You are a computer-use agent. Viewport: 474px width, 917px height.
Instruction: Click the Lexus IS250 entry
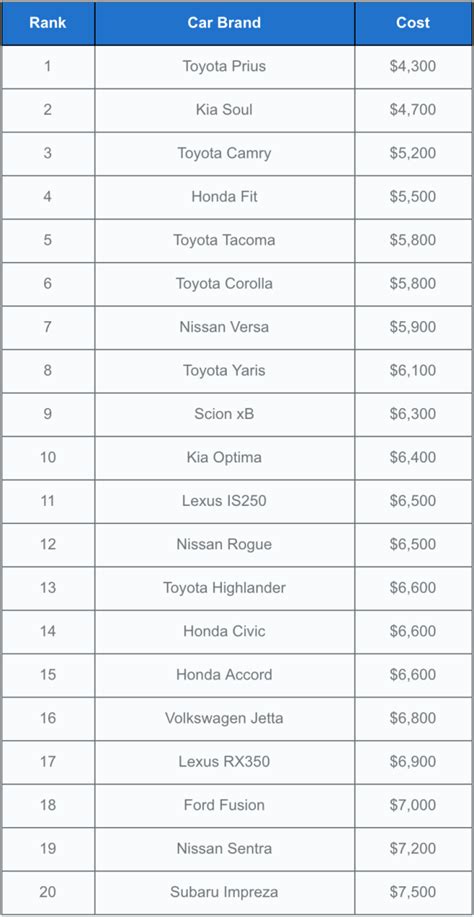(x=224, y=501)
